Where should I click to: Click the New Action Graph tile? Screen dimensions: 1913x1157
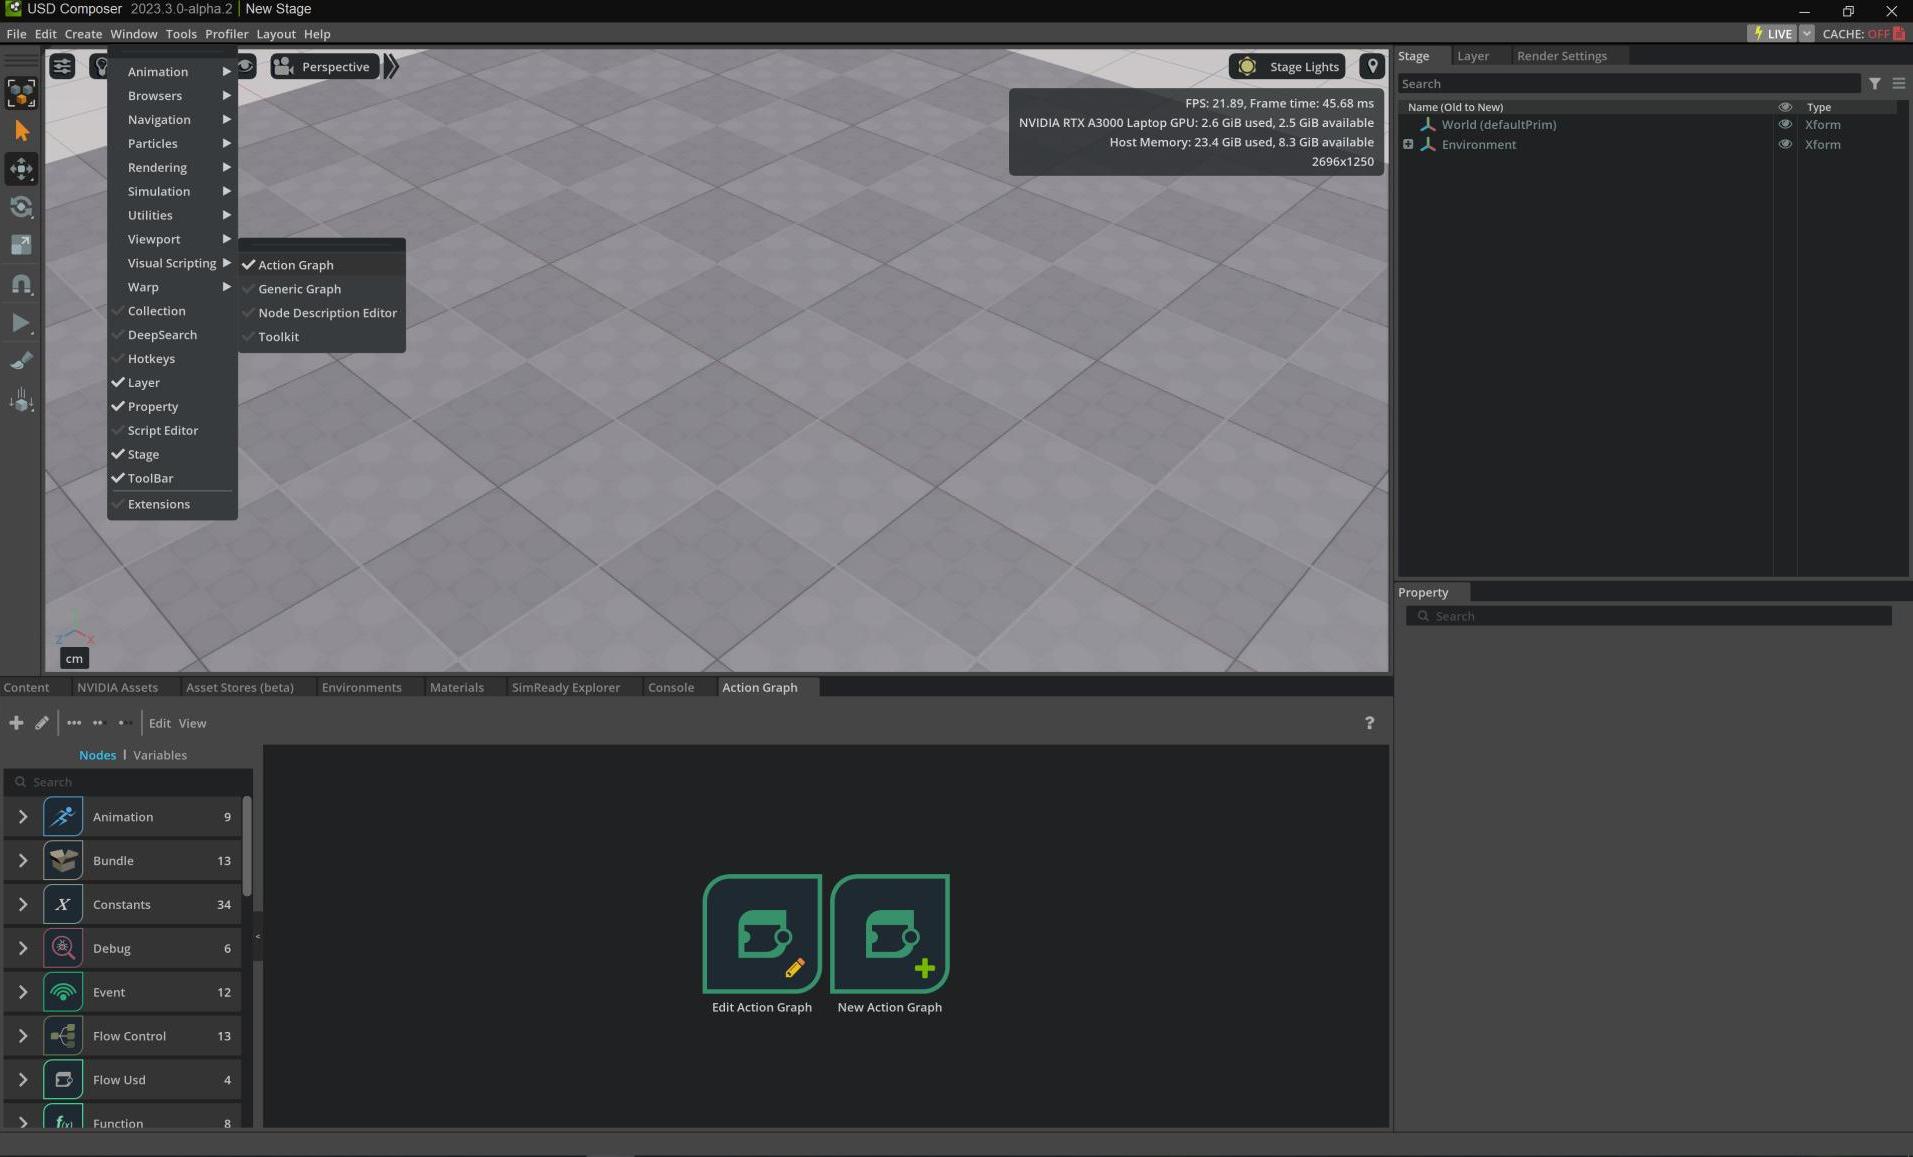pyautogui.click(x=889, y=934)
